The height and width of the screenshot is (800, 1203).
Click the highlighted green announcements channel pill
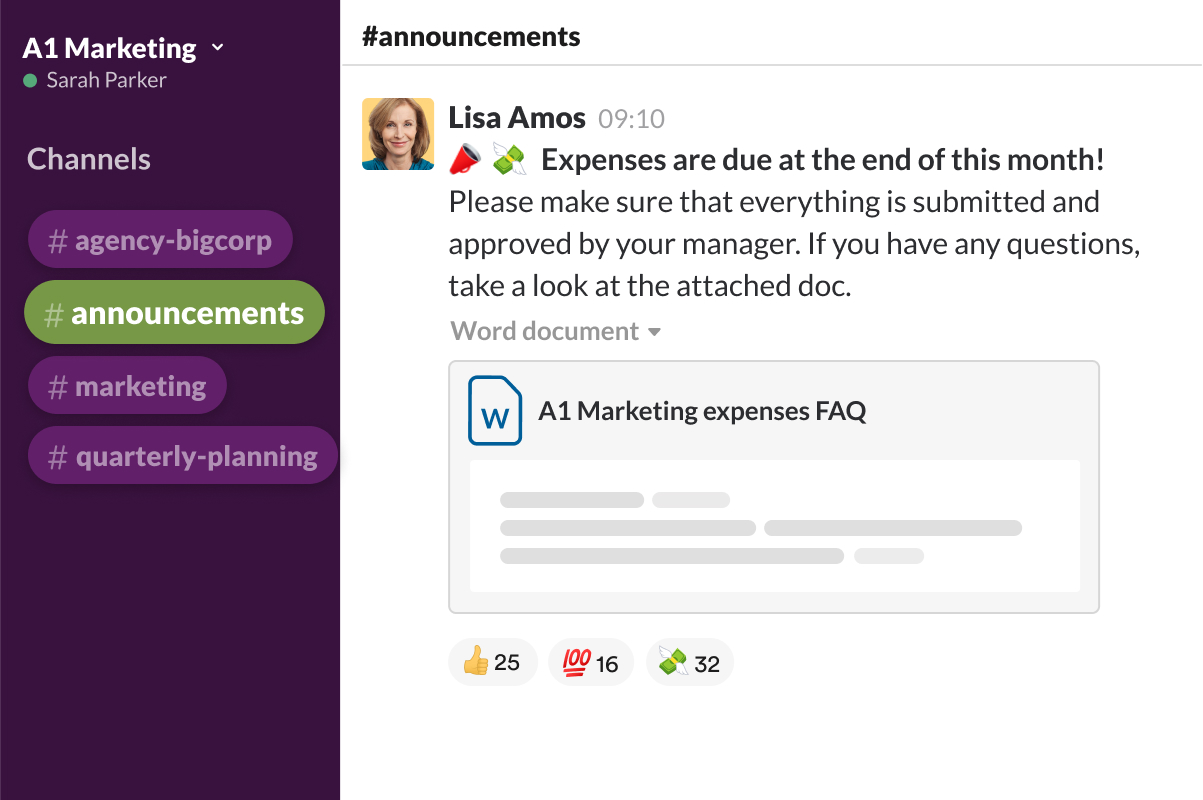[174, 312]
